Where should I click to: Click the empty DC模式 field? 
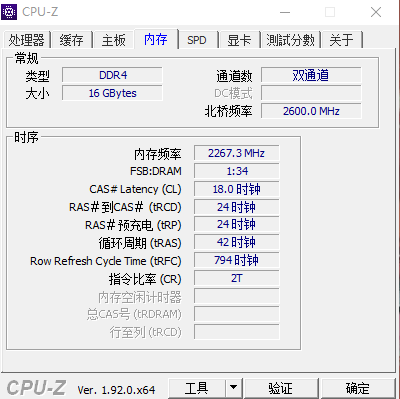(x=311, y=93)
